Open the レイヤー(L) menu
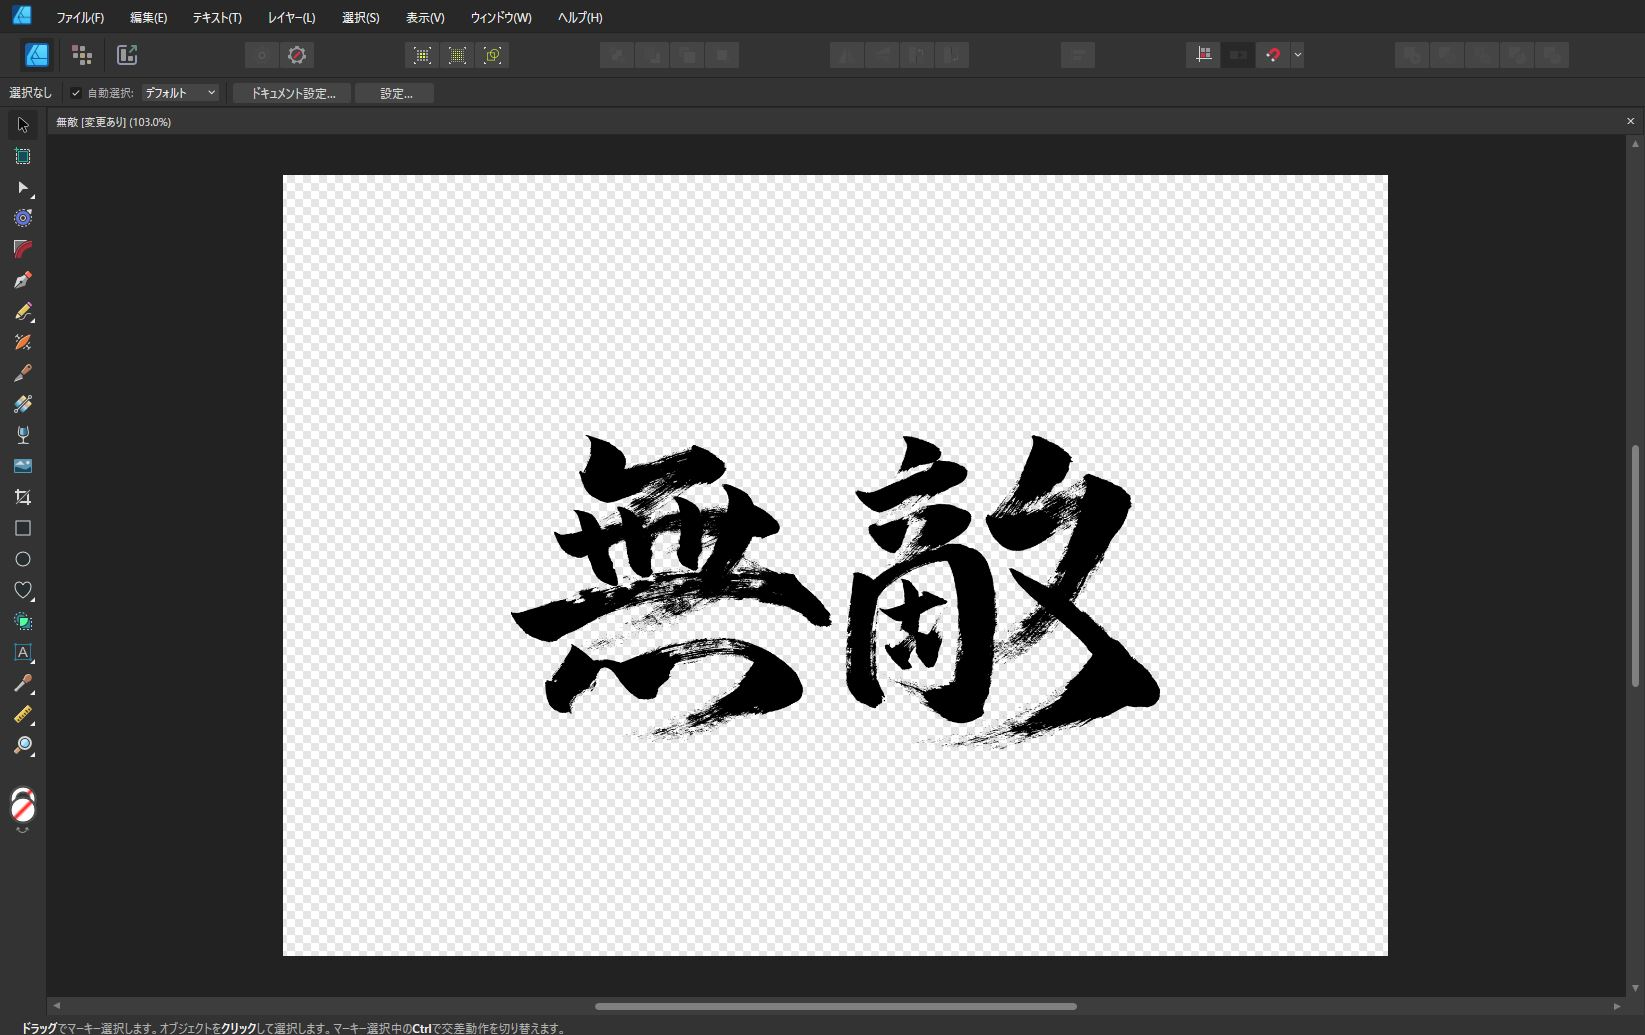The width and height of the screenshot is (1645, 1035). point(291,17)
